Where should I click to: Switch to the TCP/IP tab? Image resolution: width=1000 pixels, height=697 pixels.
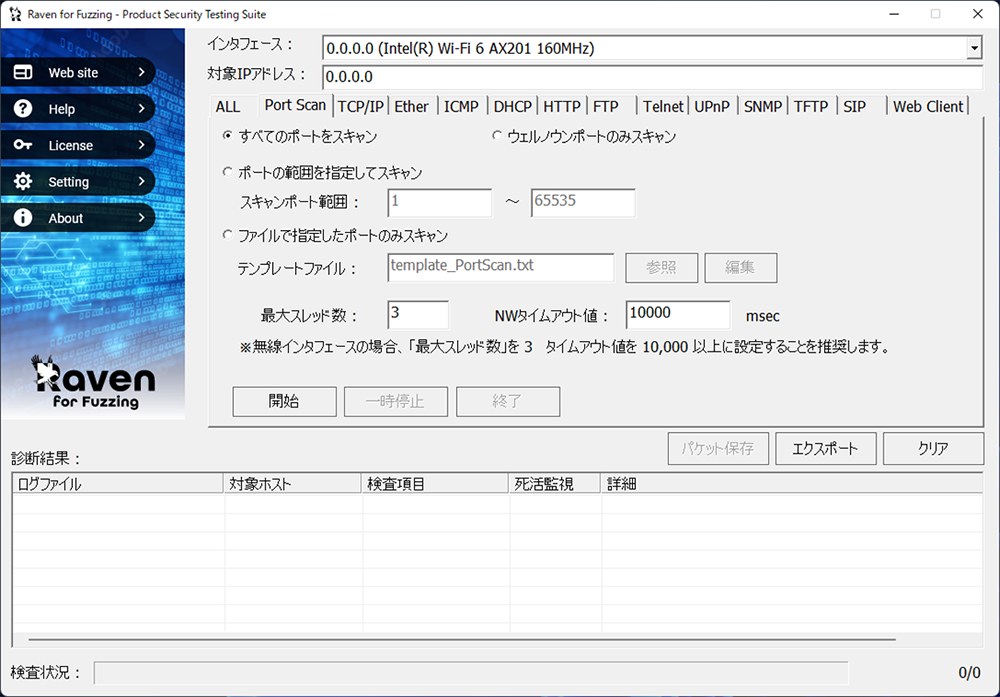click(x=360, y=106)
